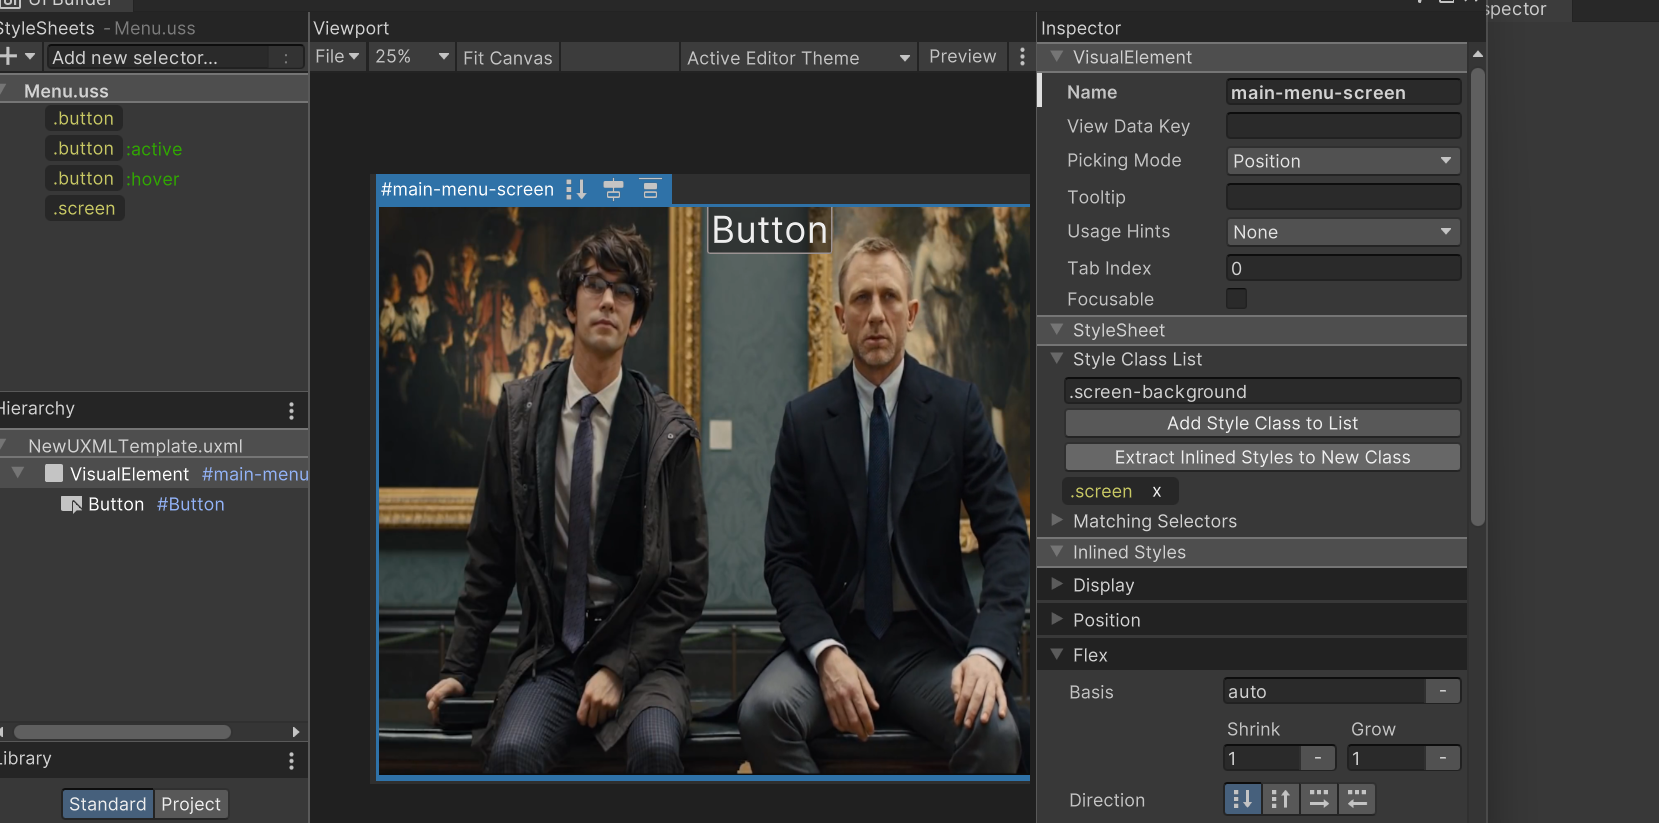Collapse the Menu.uss stylesheet header

coord(4,90)
